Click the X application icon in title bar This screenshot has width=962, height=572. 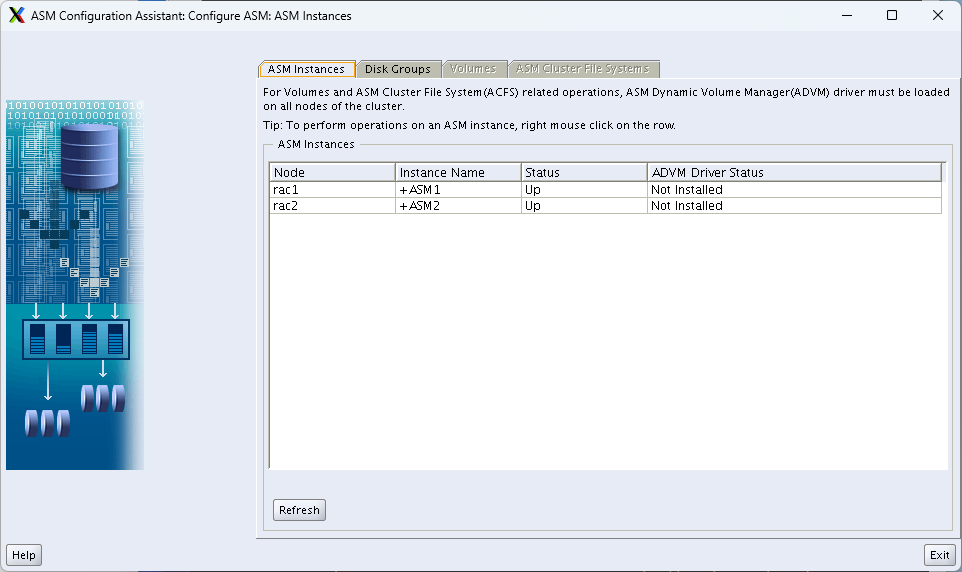click(x=17, y=15)
